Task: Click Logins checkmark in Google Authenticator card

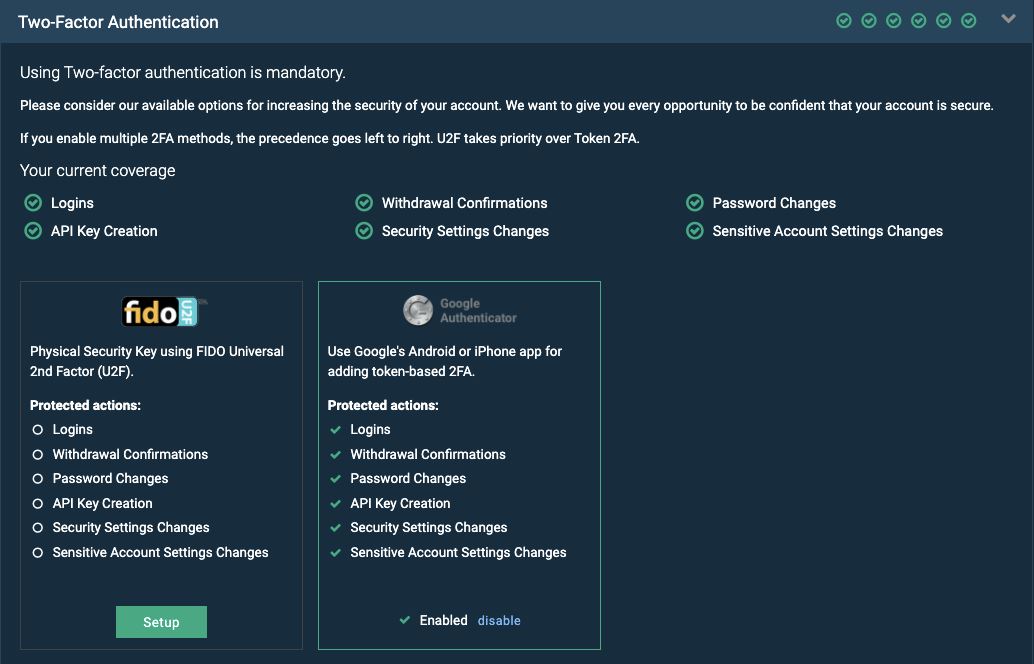Action: [336, 429]
